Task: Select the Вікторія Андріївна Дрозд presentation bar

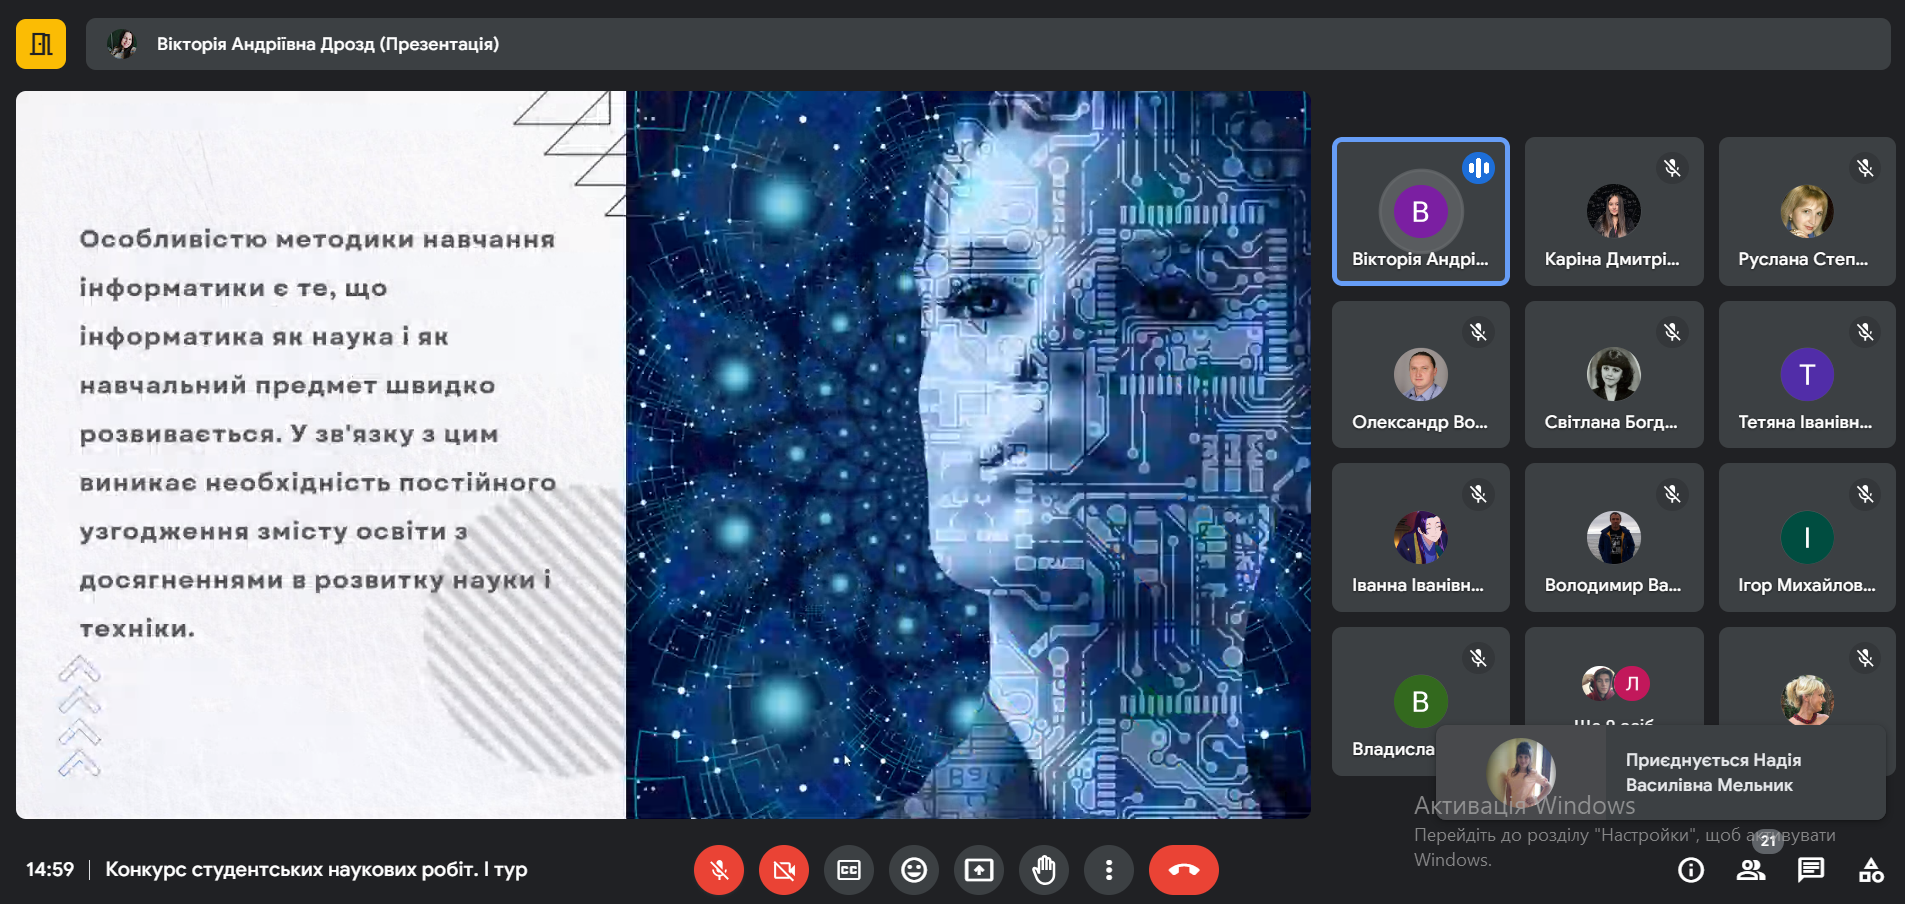Action: [988, 44]
